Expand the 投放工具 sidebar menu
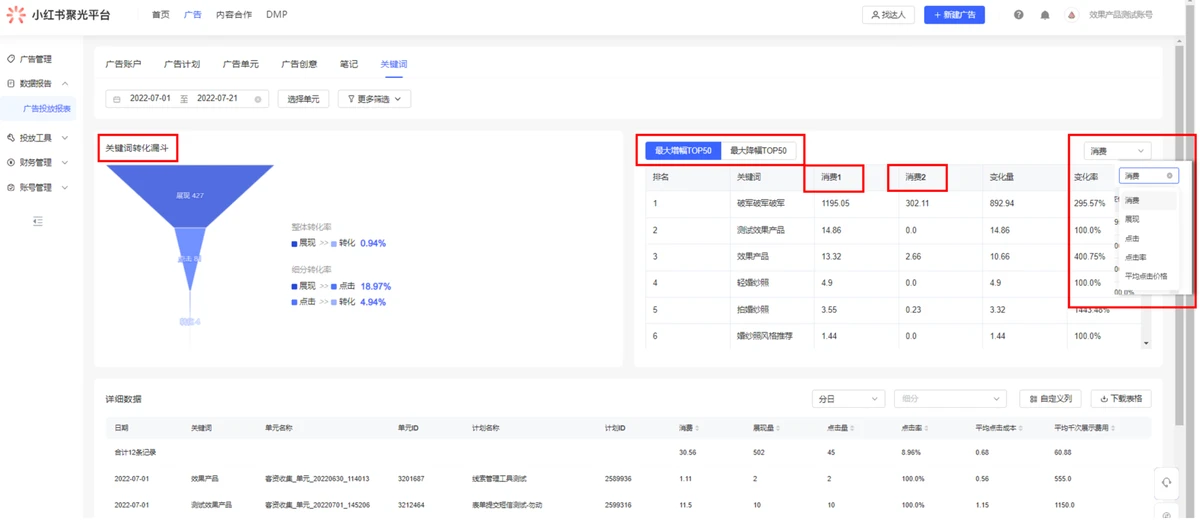 [38, 138]
